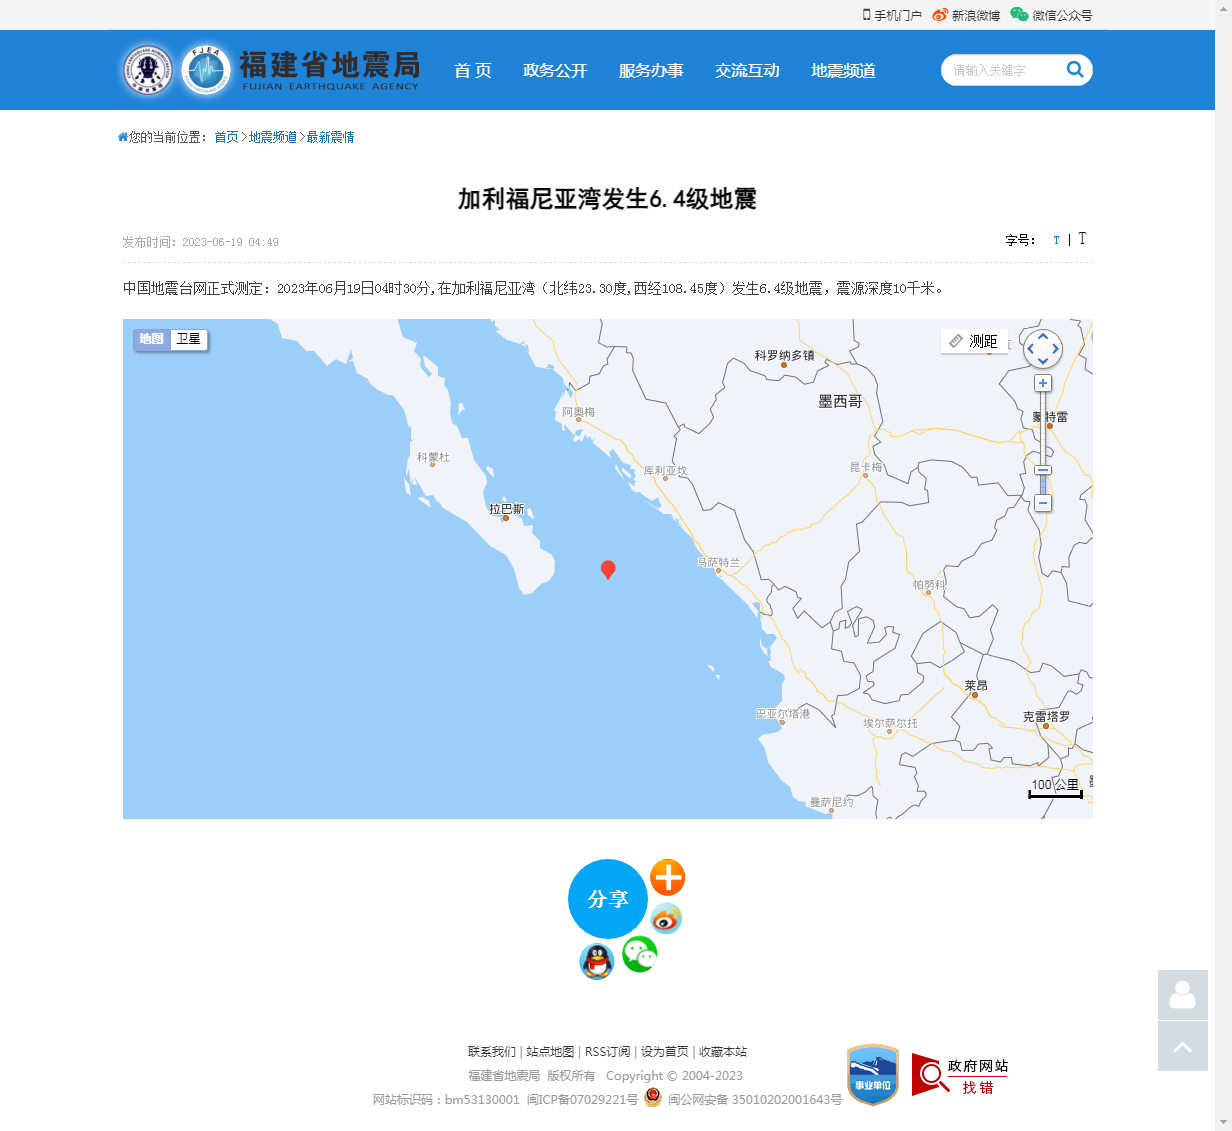Share via the WeChat green icon

(639, 954)
